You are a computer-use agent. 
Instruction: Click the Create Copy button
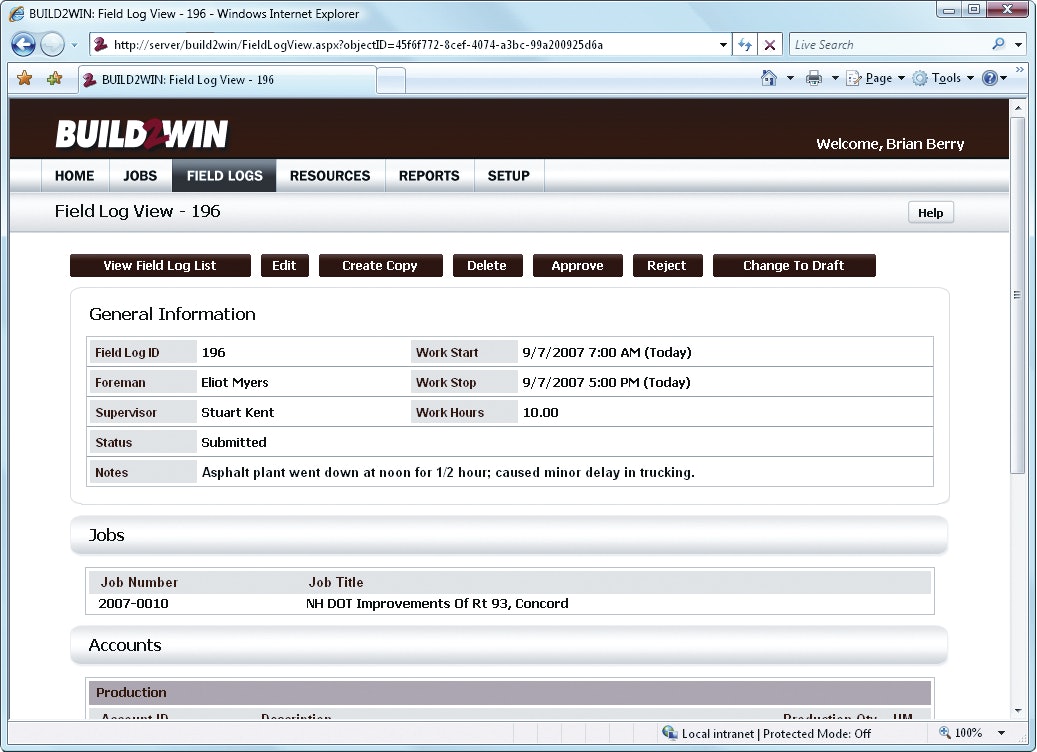380,265
